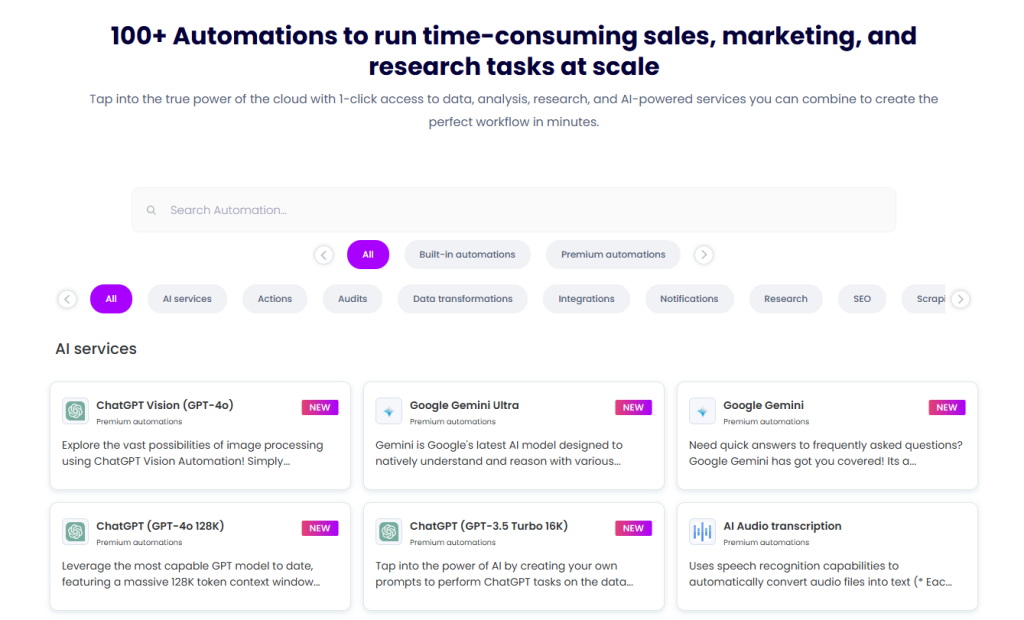
Task: Go to previous categories with the left chevron
Action: pos(67,299)
